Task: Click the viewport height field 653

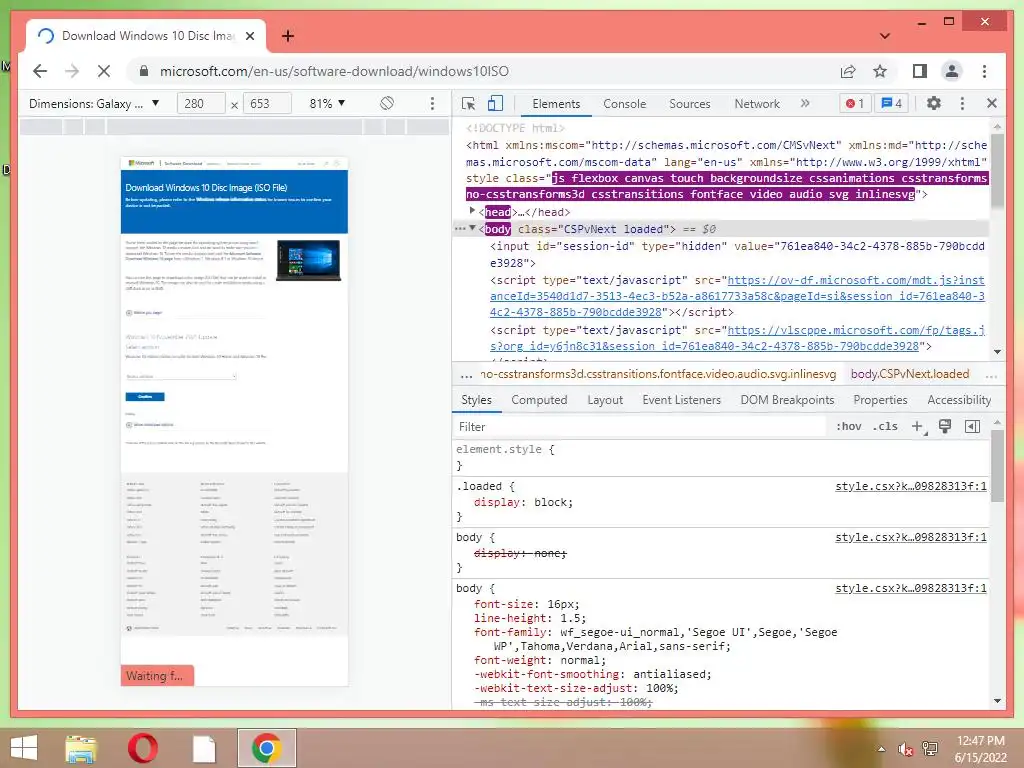Action: [266, 103]
